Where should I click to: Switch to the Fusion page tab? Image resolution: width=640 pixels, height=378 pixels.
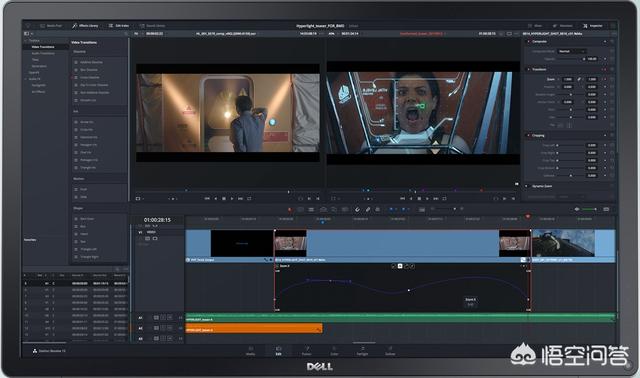pyautogui.click(x=307, y=351)
